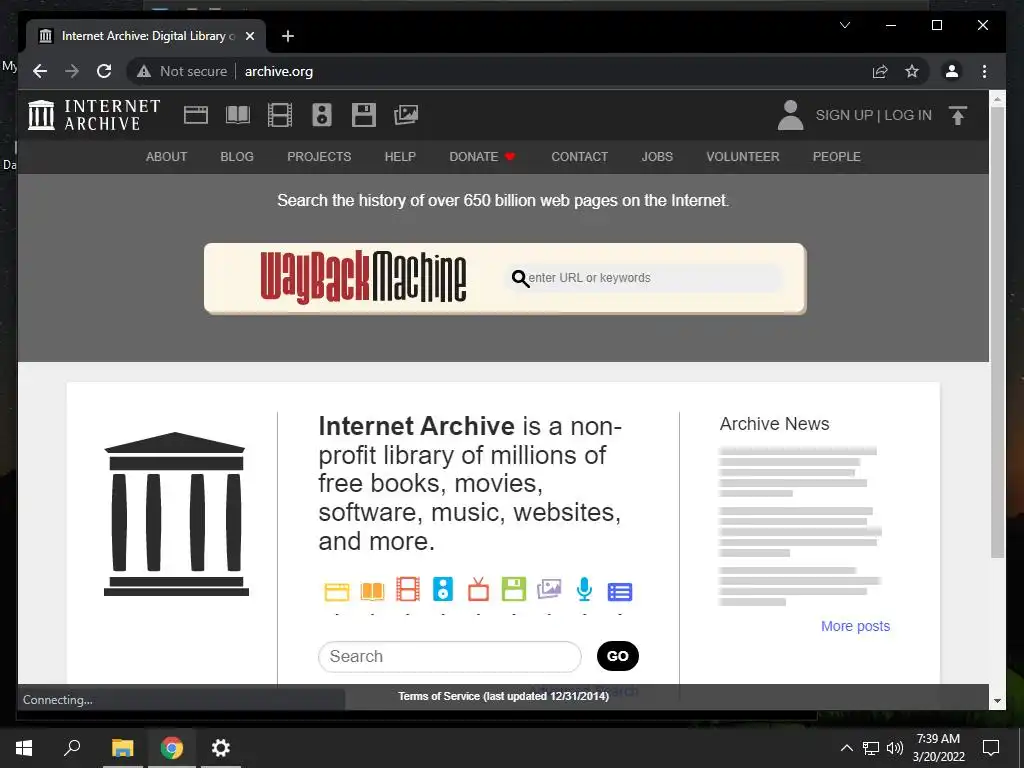
Task: Open the Chrome profile icon
Action: 952,71
